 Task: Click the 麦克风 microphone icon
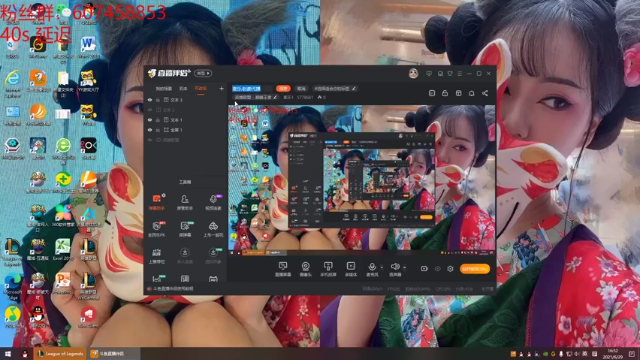click(x=372, y=267)
